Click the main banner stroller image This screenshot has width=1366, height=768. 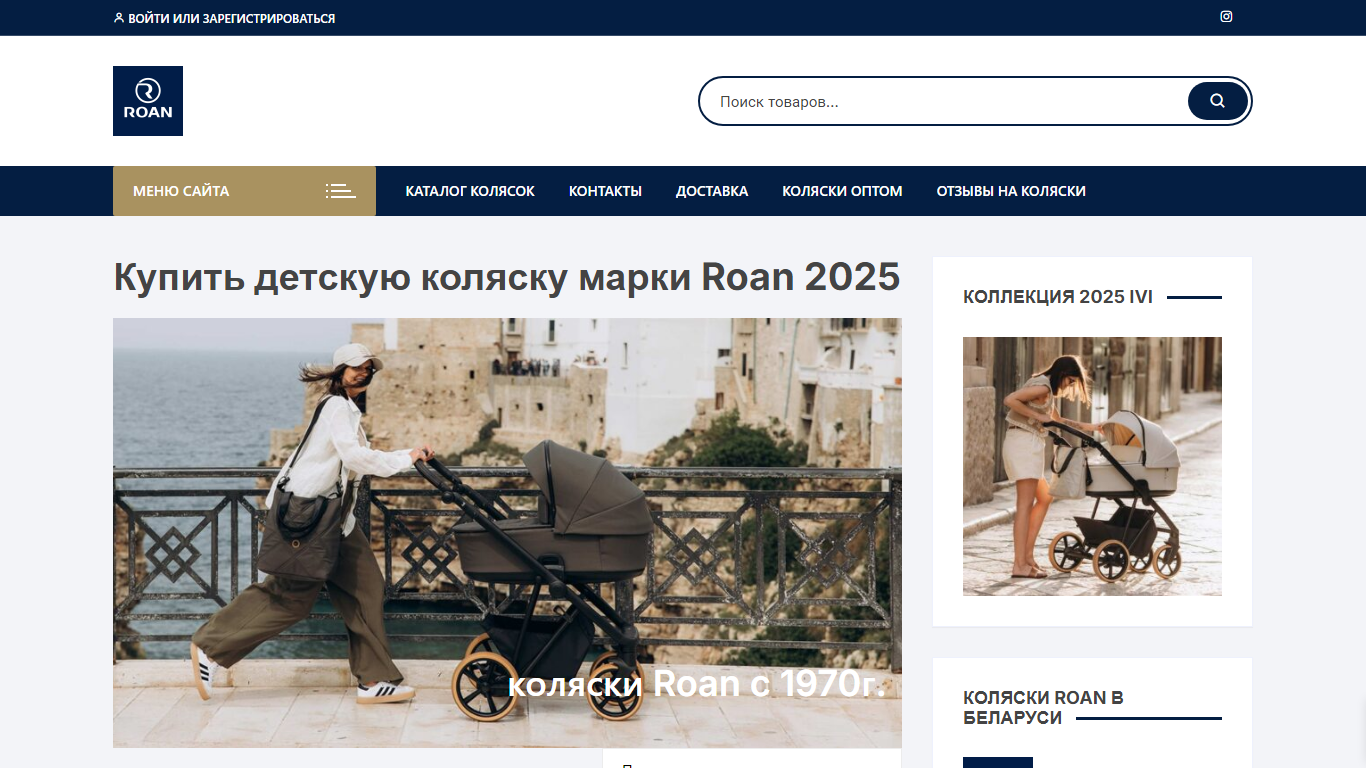[507, 533]
